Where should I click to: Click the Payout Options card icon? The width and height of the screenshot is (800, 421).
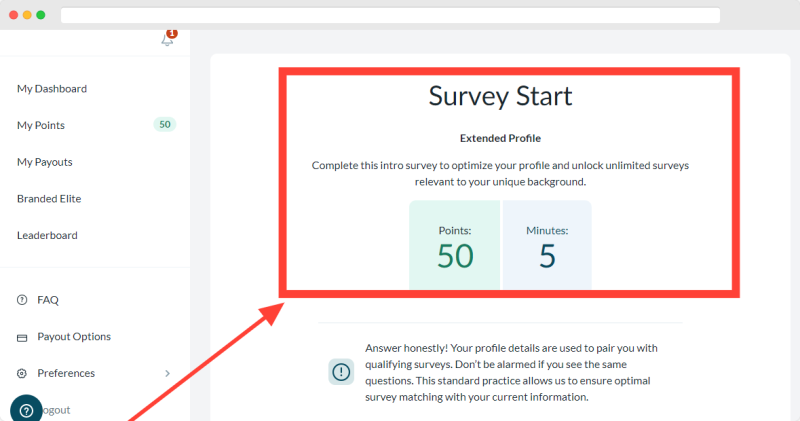(x=22, y=338)
